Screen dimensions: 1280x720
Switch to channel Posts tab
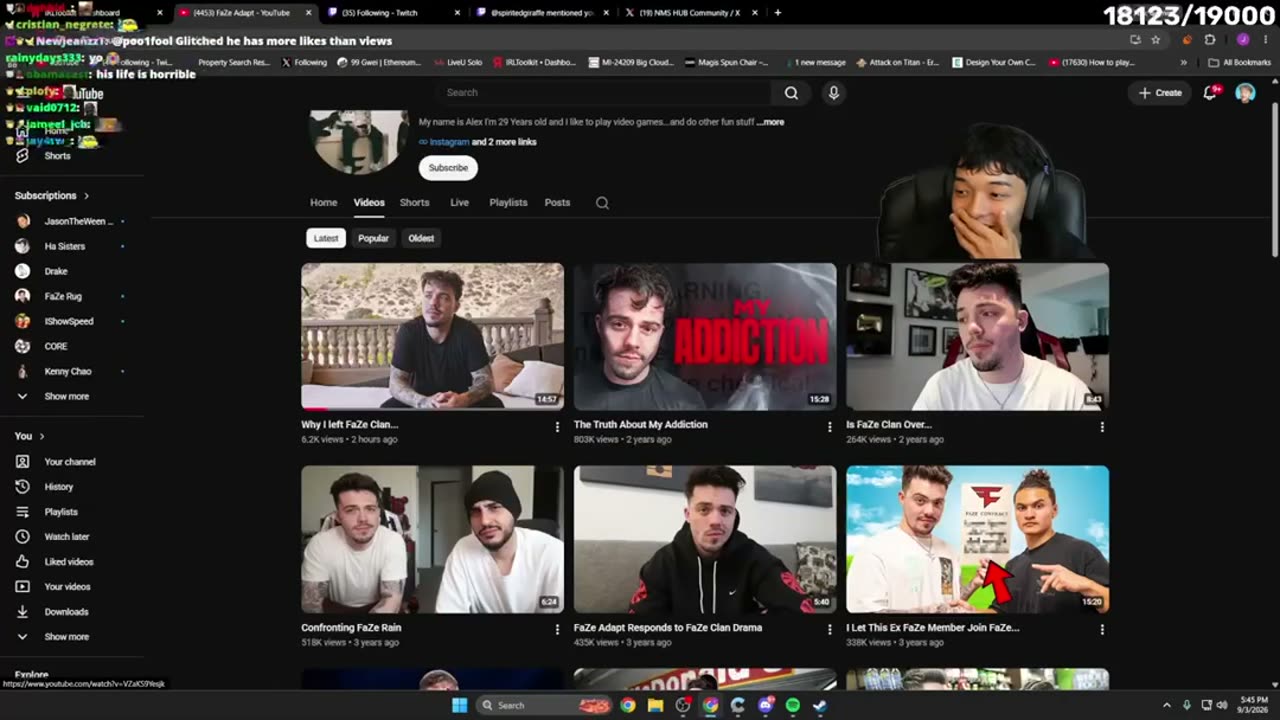tap(557, 202)
